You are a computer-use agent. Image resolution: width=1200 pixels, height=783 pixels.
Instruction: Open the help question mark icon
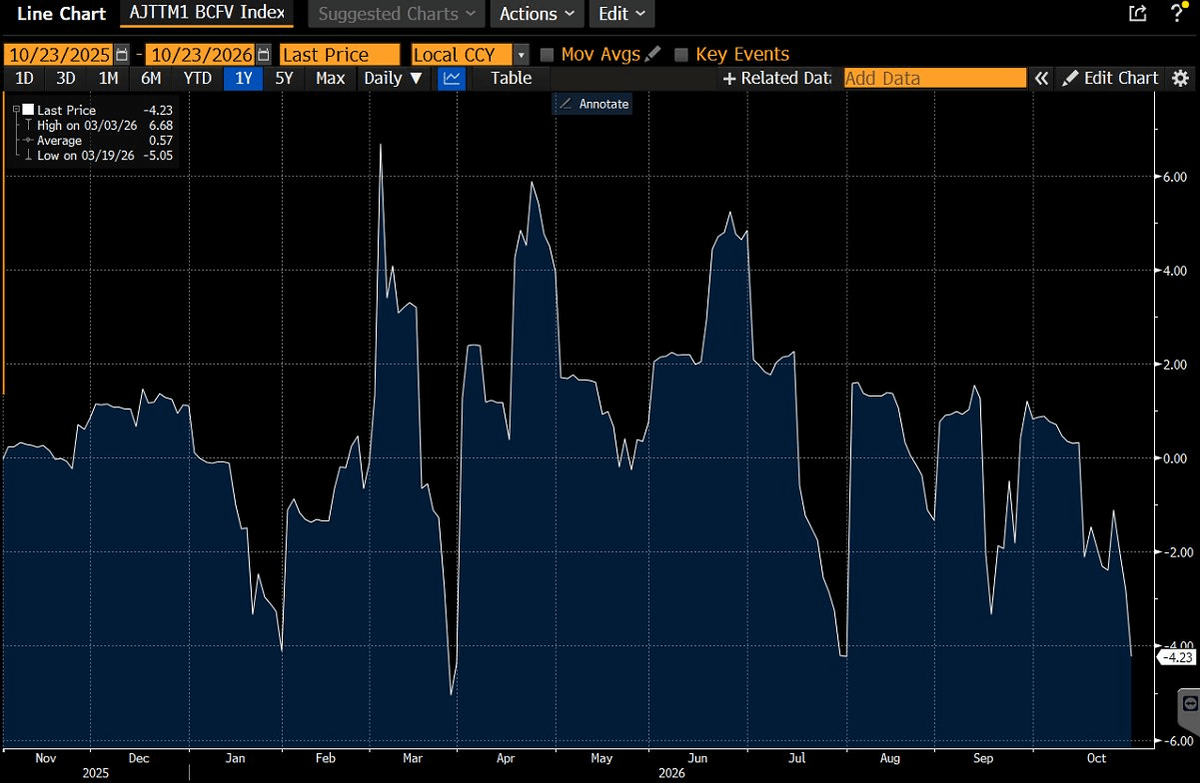pos(1177,14)
